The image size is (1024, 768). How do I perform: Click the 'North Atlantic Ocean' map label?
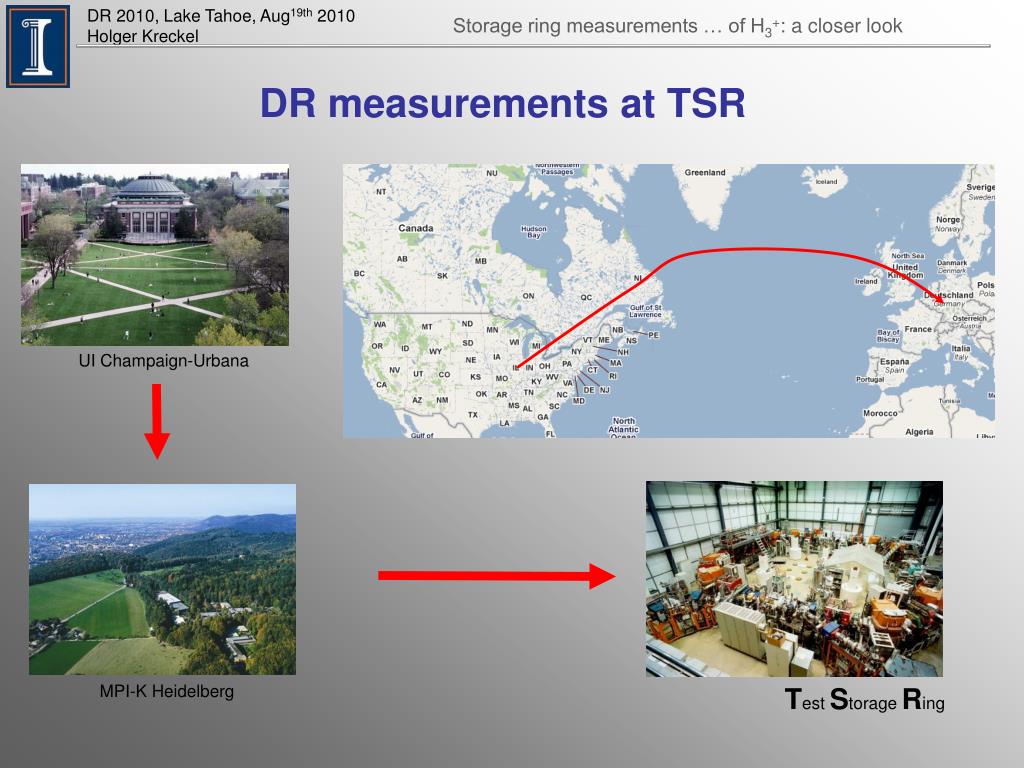623,428
